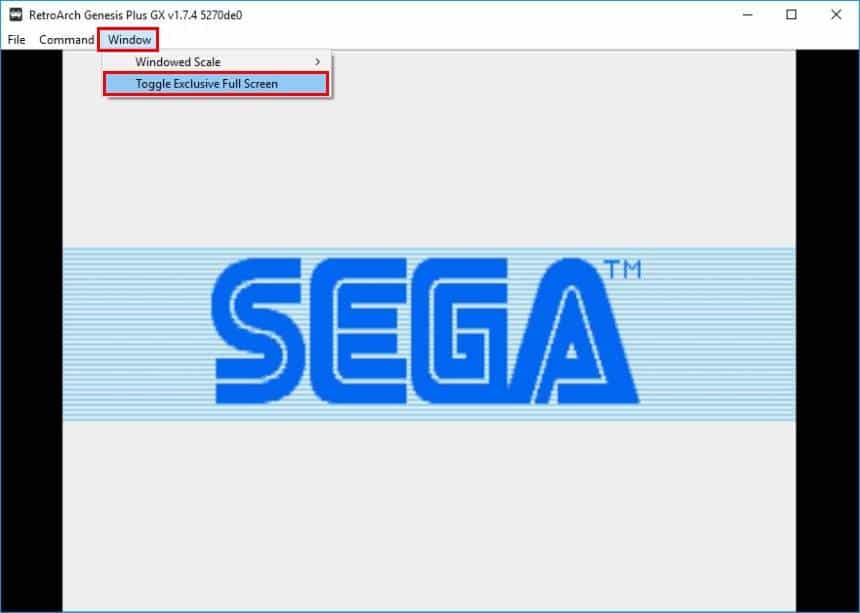The width and height of the screenshot is (860, 613).
Task: Click the SEGA logo in game view
Action: (x=426, y=331)
